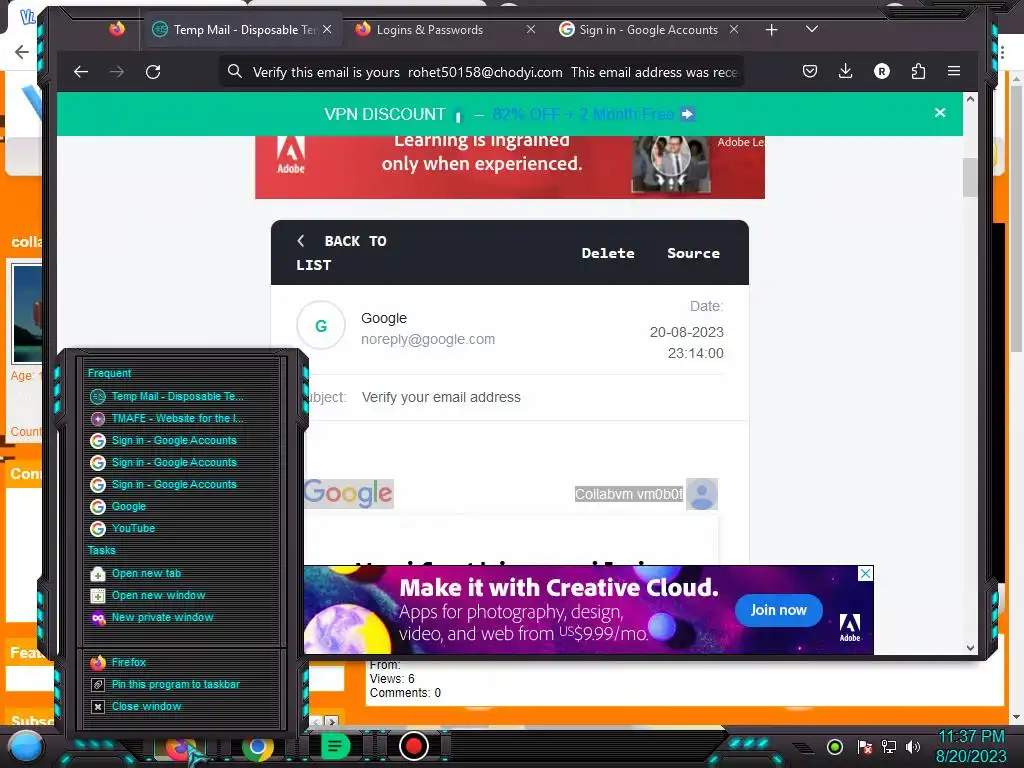Click the Google sender avatar circle
The height and width of the screenshot is (768, 1024).
[x=321, y=325]
